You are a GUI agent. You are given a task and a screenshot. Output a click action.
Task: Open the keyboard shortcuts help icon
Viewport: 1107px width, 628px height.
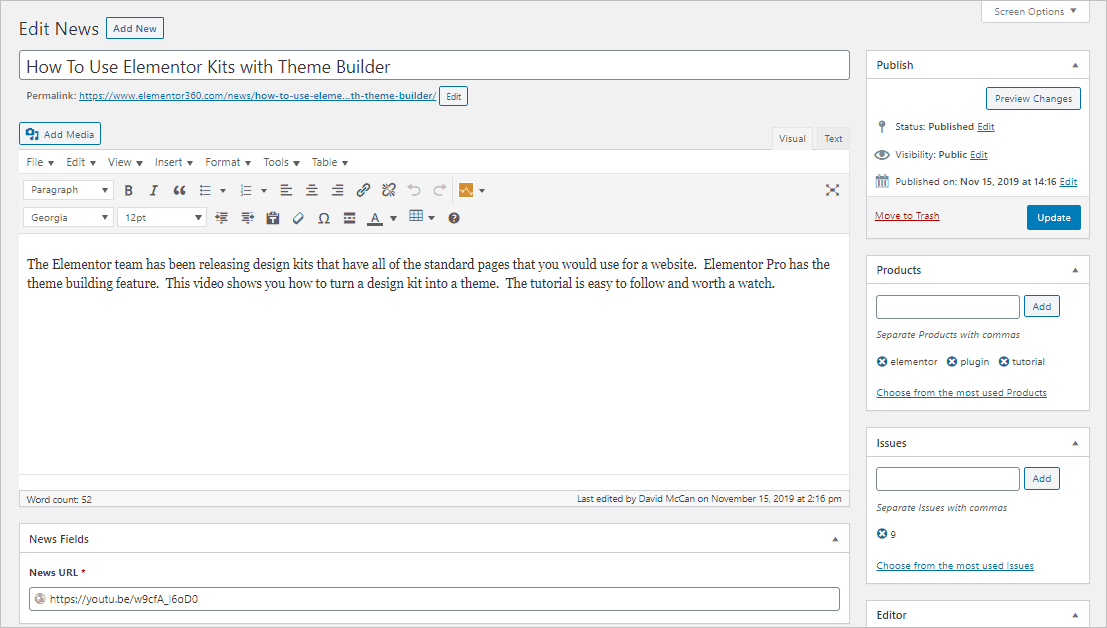coord(454,218)
